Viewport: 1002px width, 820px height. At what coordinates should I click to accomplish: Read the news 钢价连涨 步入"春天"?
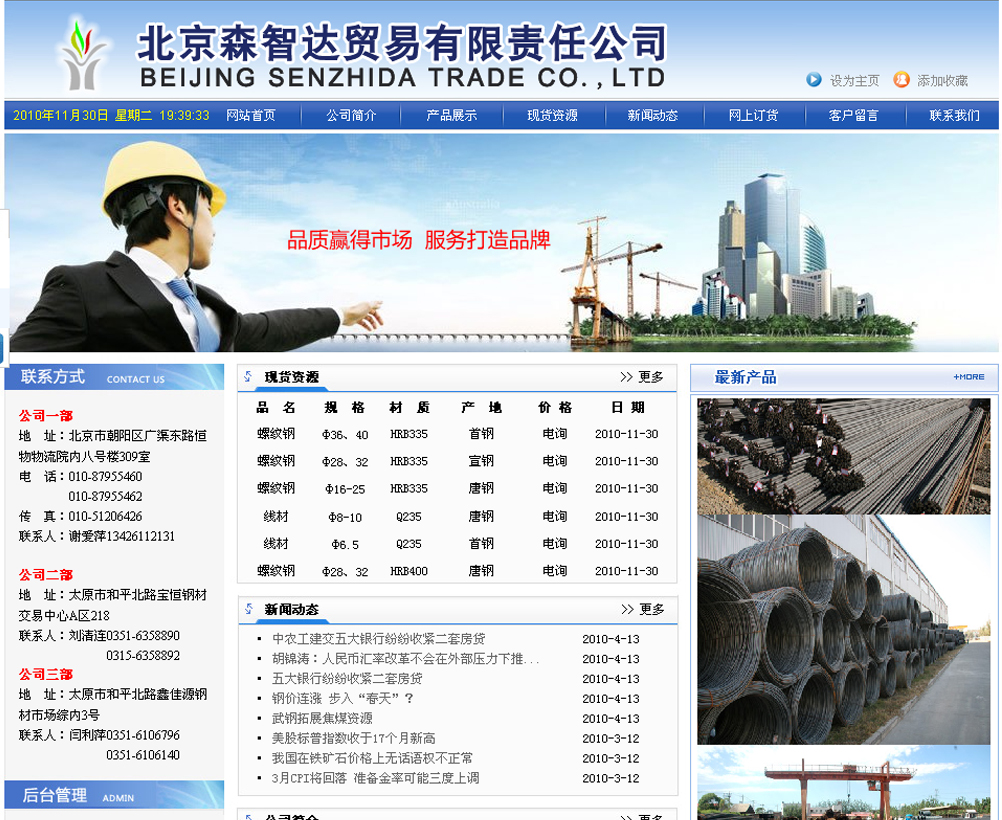342,699
